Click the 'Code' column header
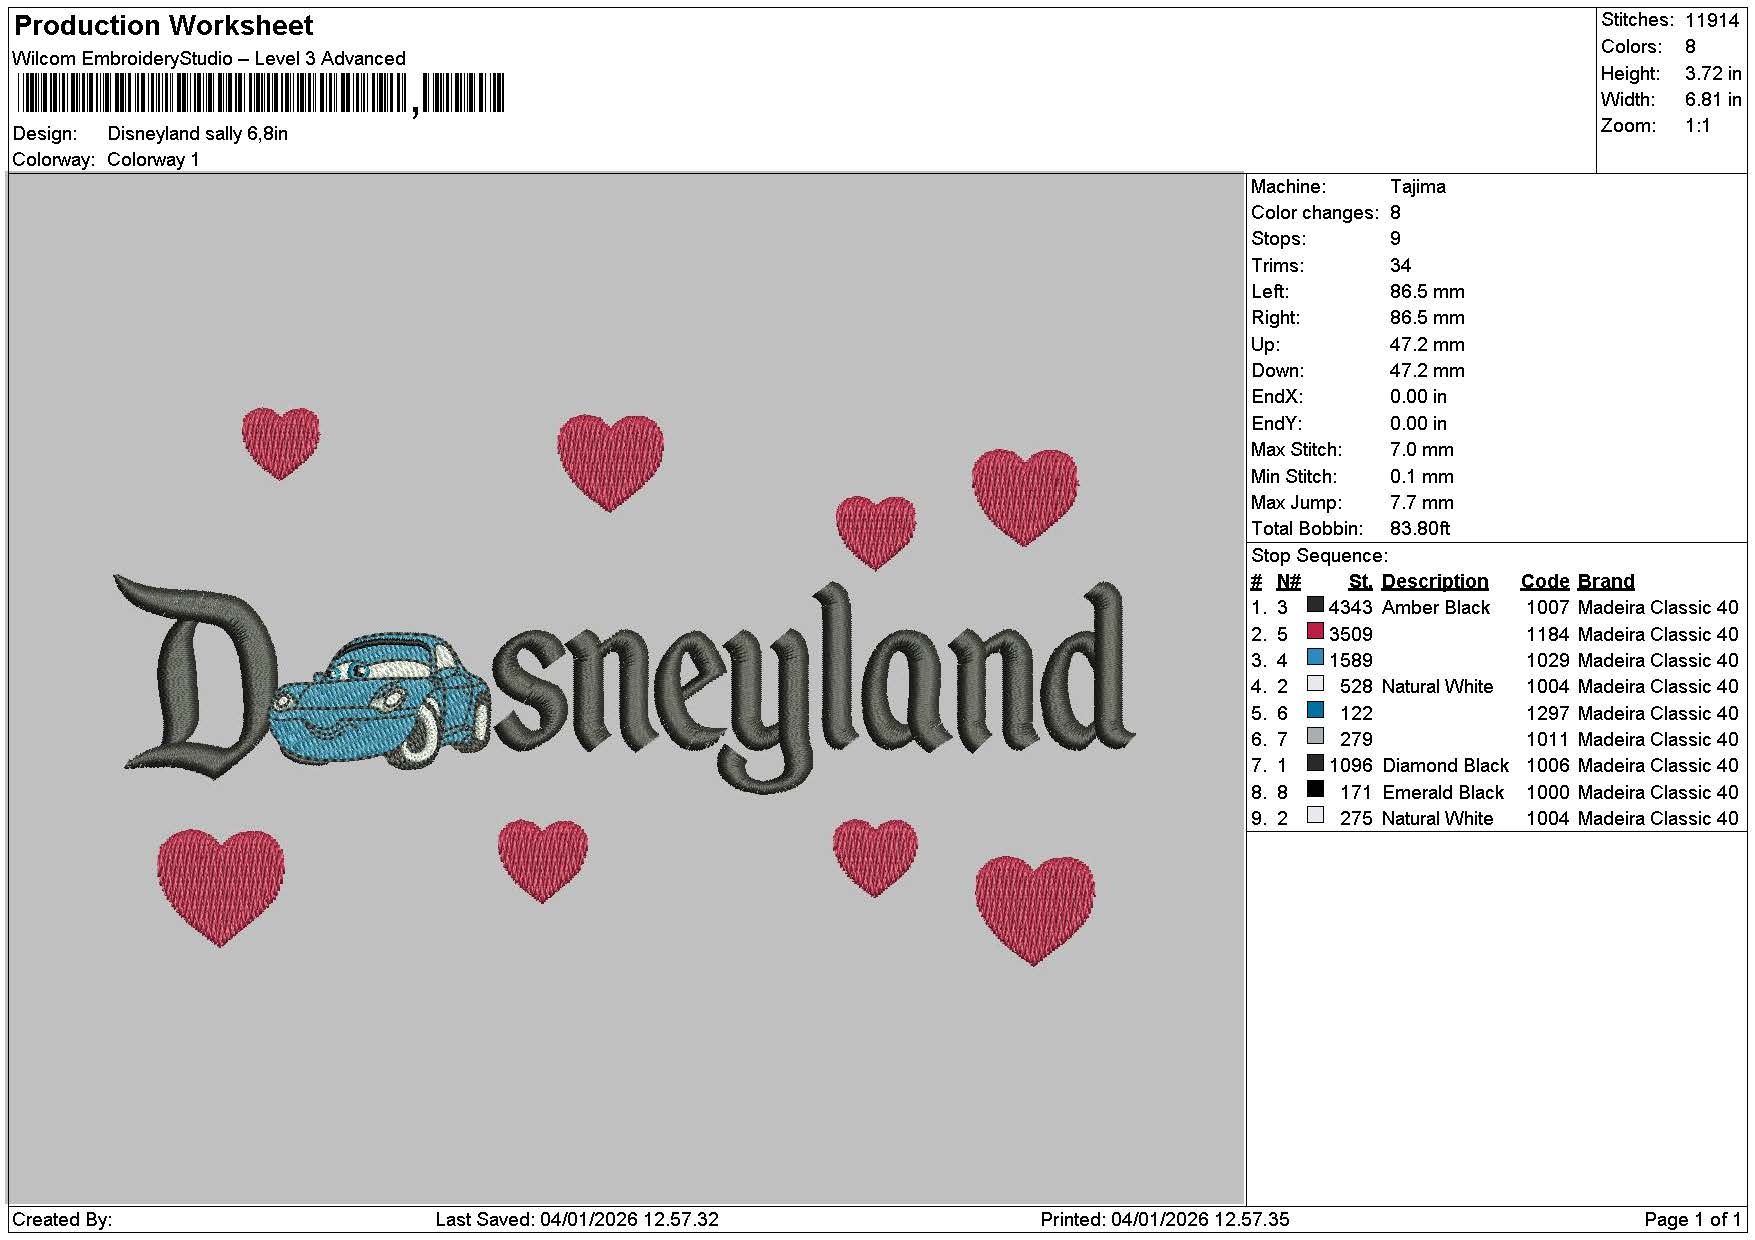This screenshot has height=1240, width=1755. (1545, 582)
